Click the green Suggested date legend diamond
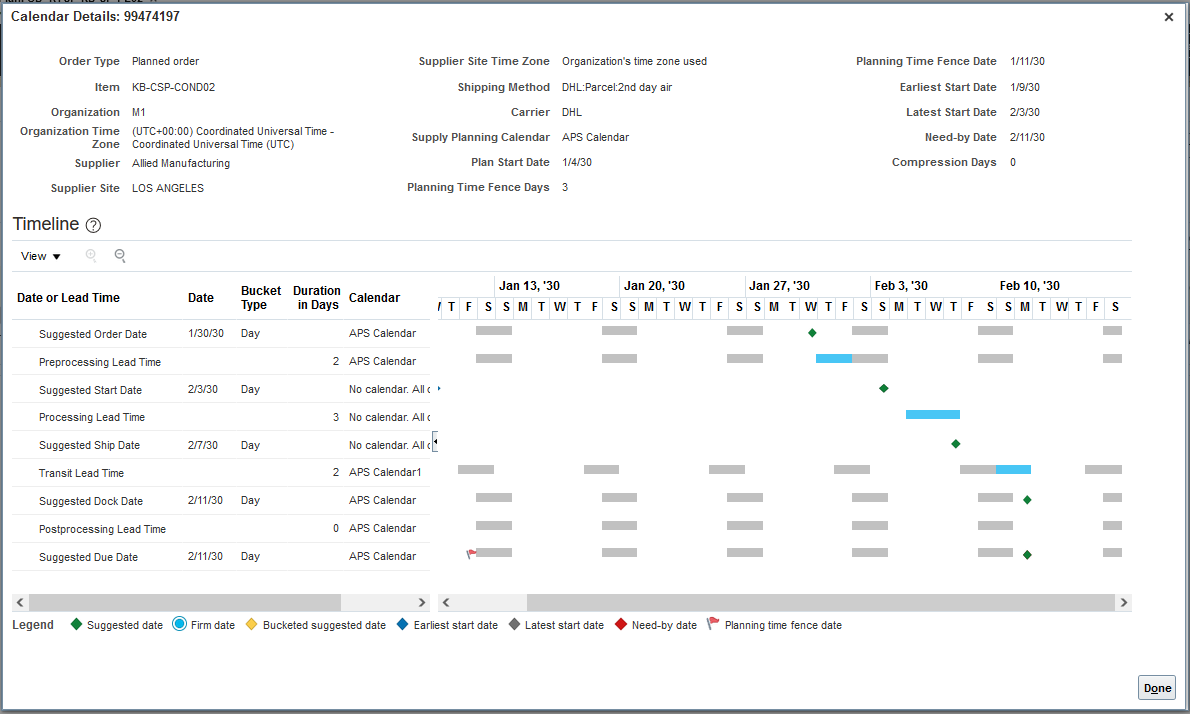The height and width of the screenshot is (714, 1190). click(76, 624)
